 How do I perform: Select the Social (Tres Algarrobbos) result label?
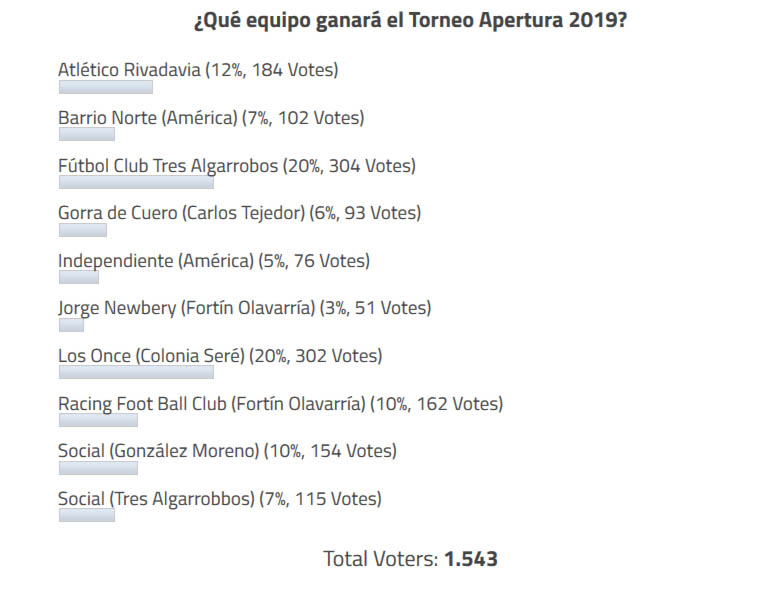219,499
